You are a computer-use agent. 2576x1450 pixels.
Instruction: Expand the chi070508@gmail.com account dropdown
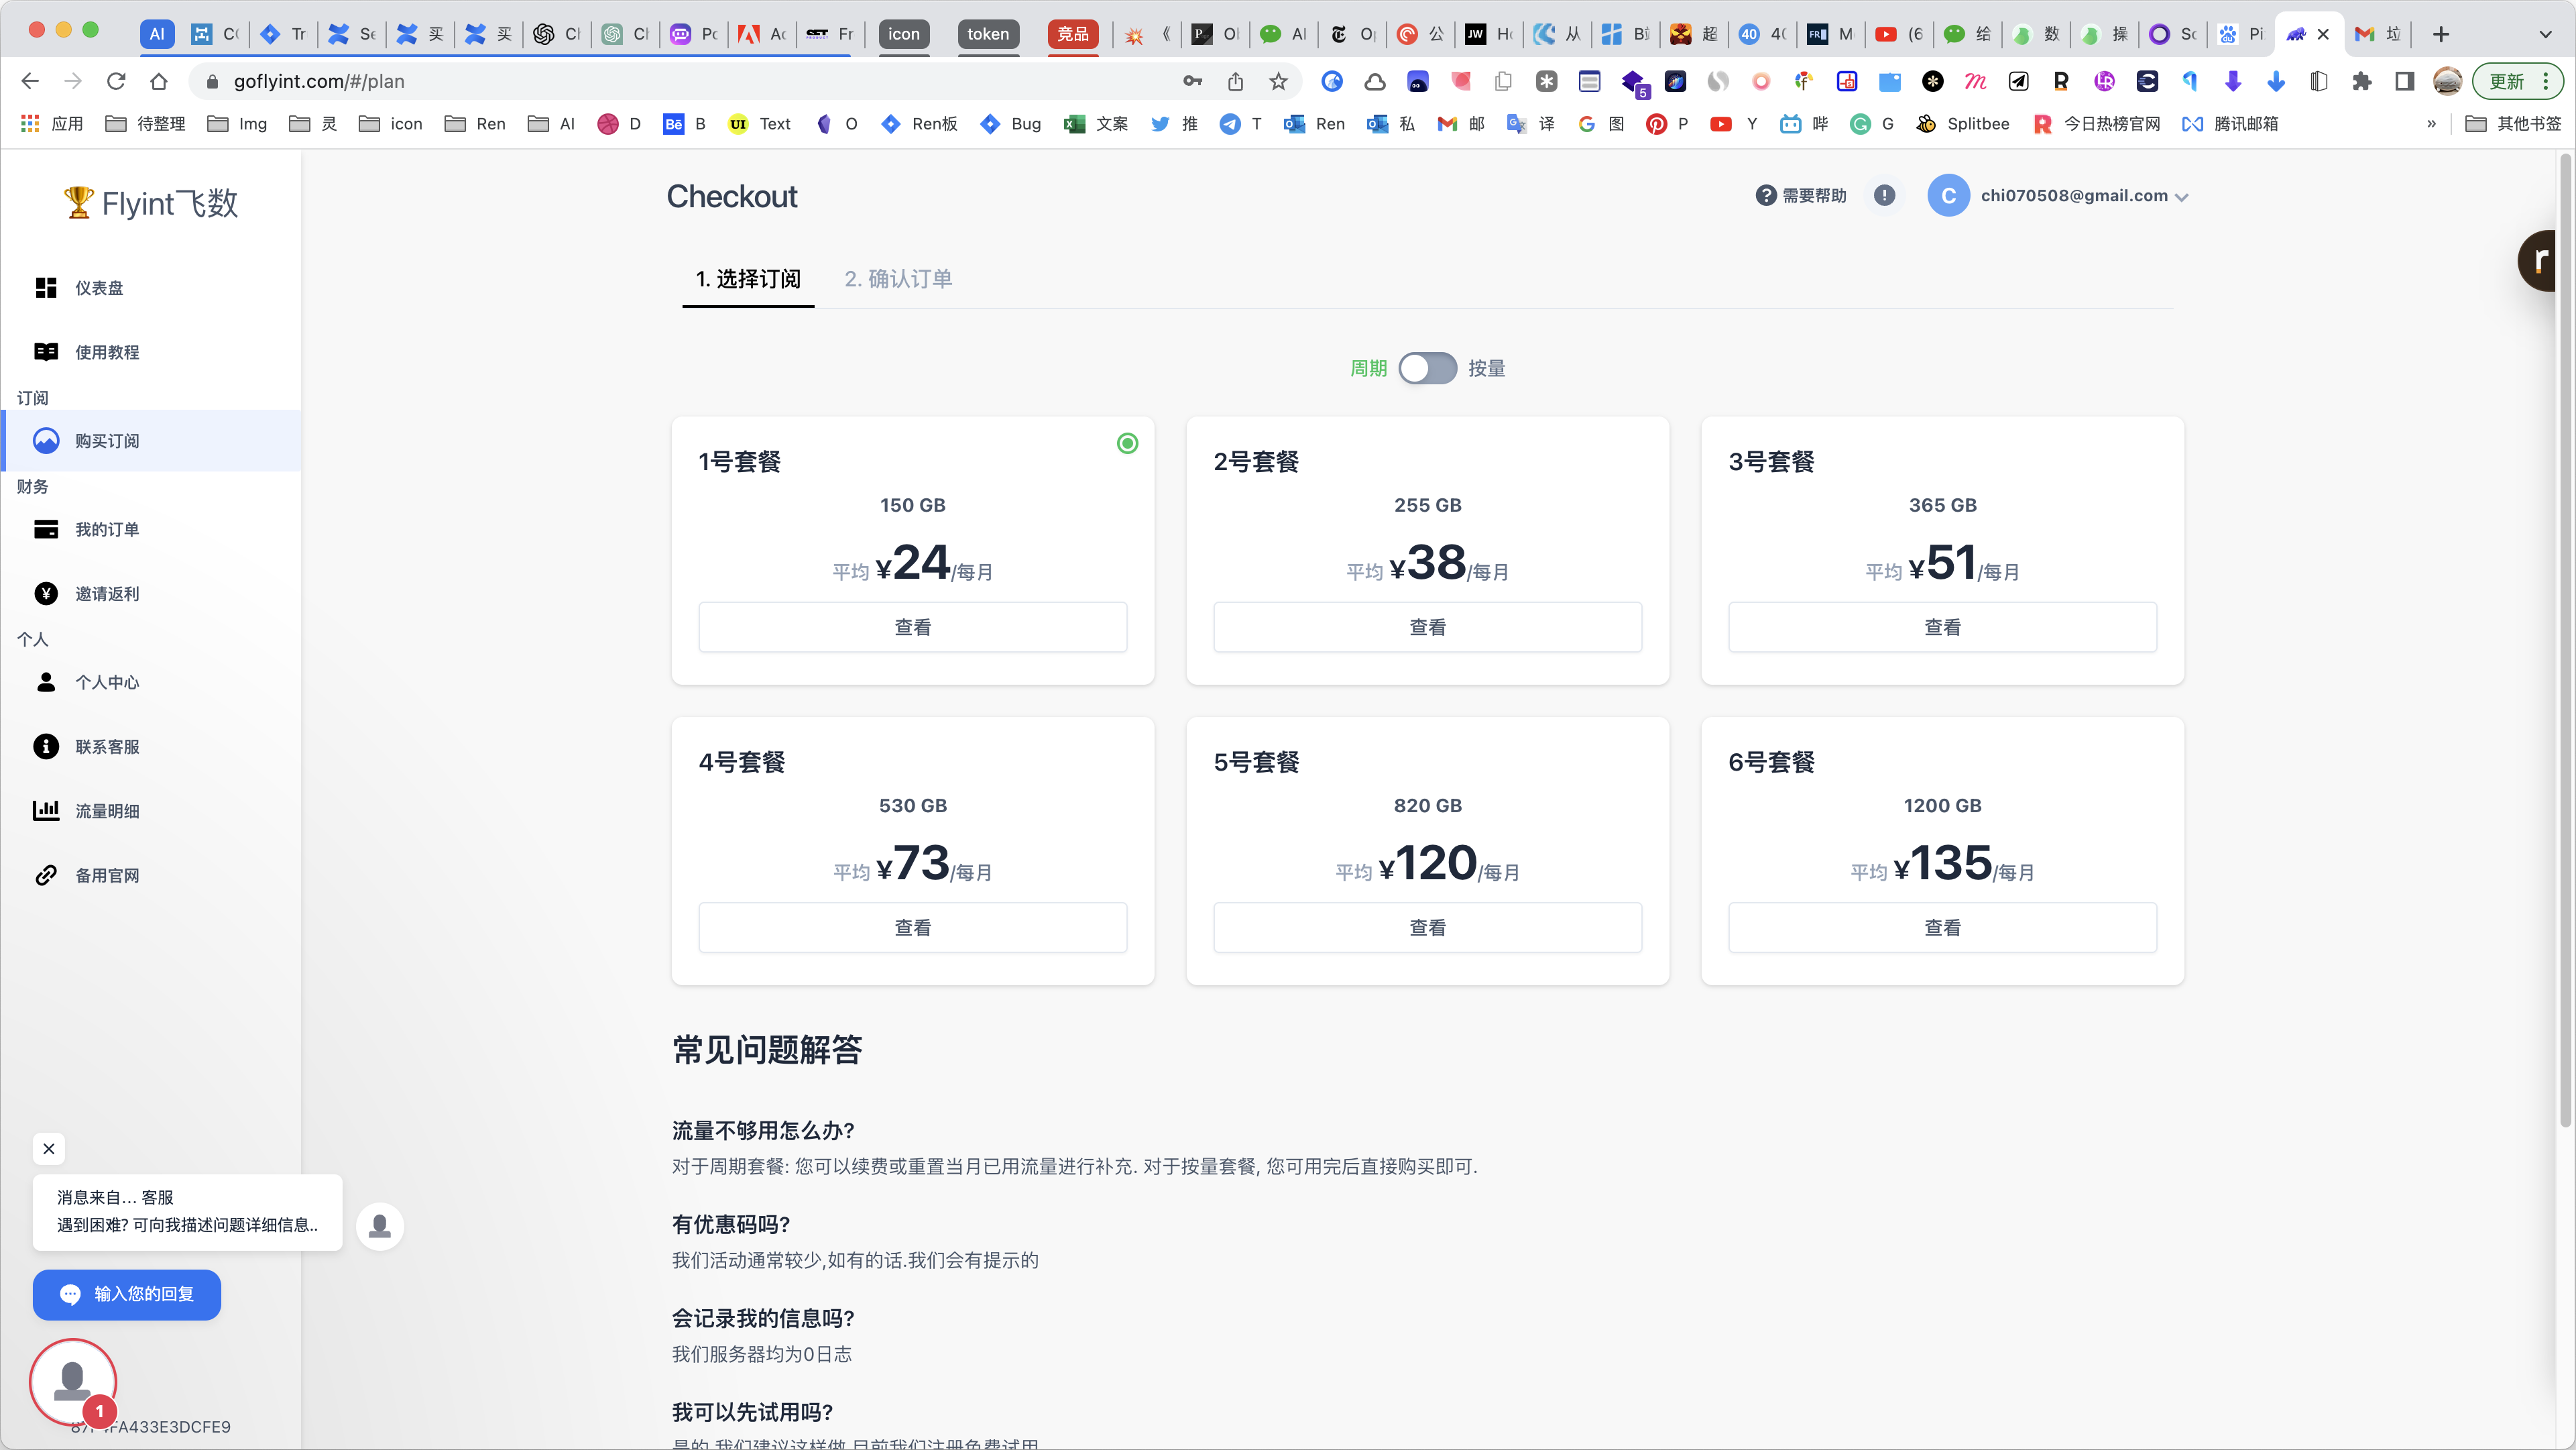2182,197
